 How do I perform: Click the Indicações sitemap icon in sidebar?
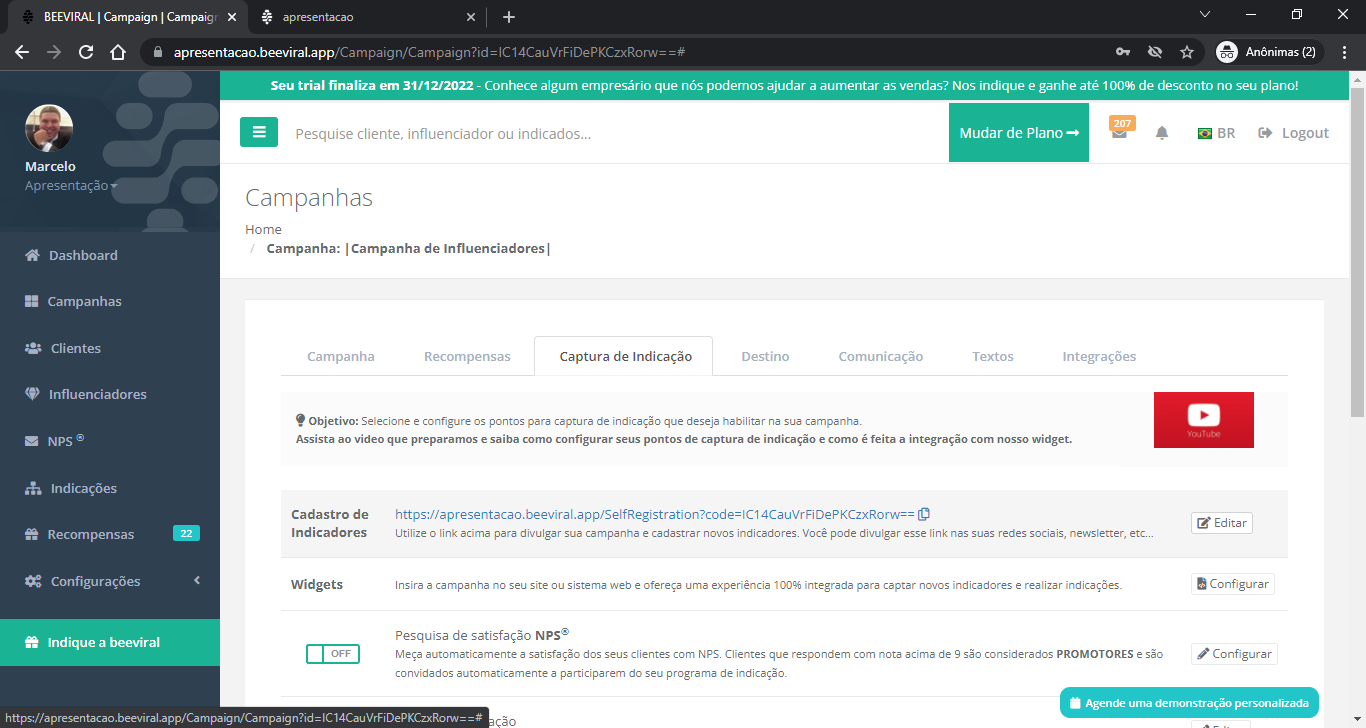pyautogui.click(x=33, y=488)
